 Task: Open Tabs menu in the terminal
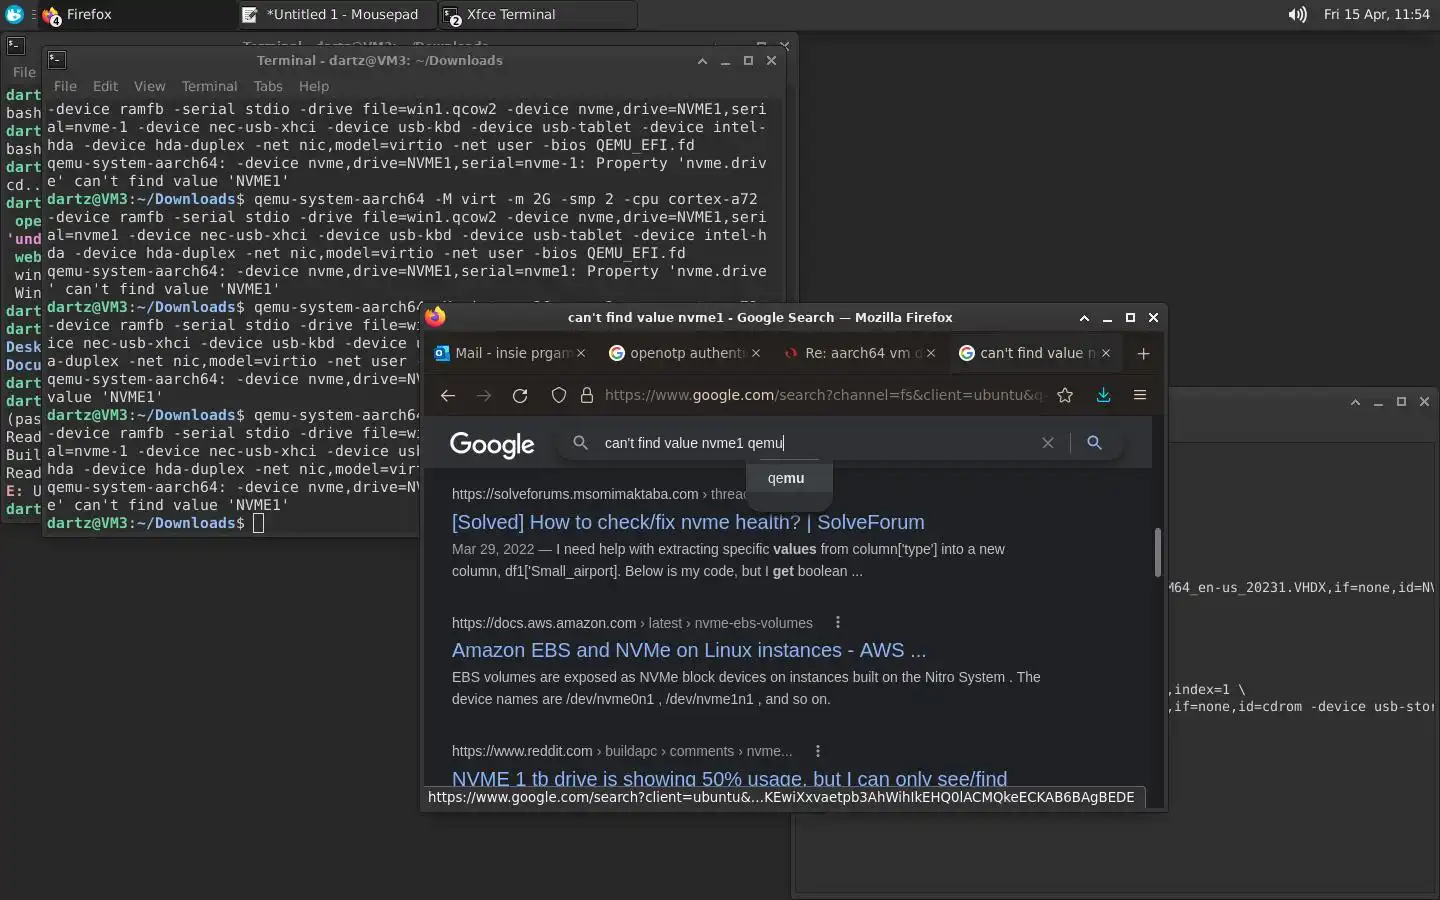[268, 86]
